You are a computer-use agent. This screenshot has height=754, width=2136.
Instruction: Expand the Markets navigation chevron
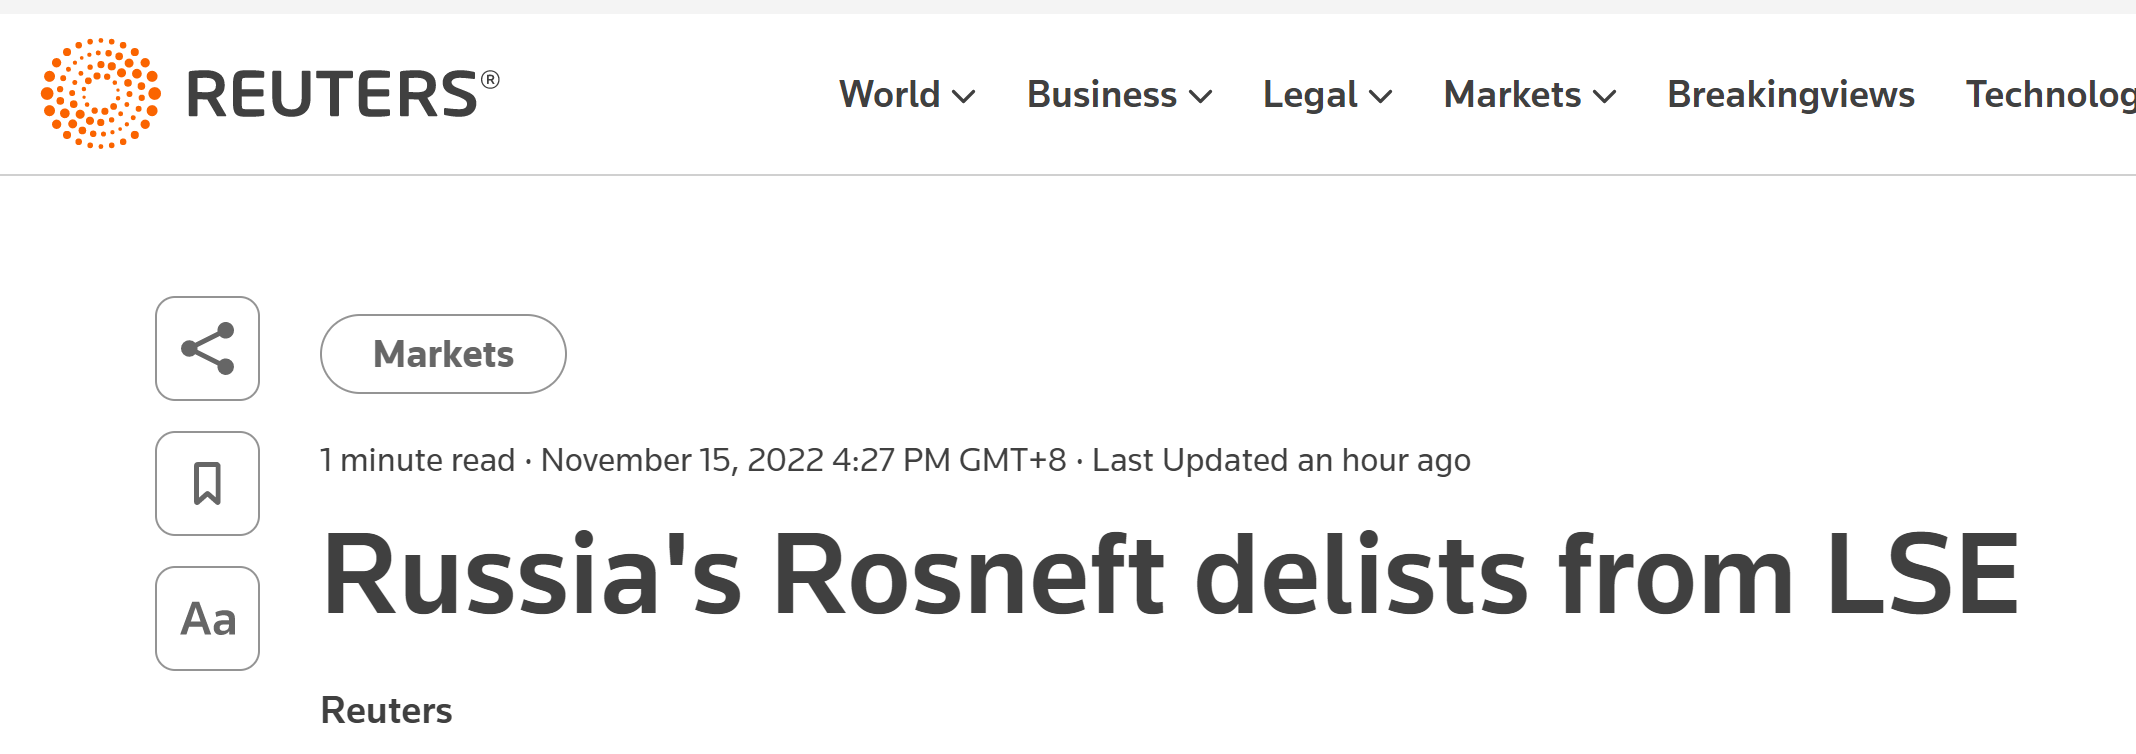pyautogui.click(x=1605, y=97)
